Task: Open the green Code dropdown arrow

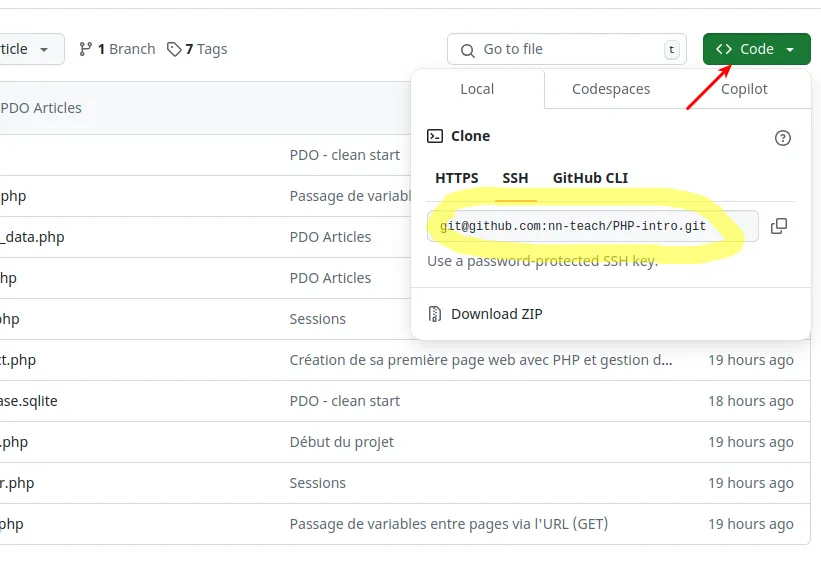Action: coord(790,49)
